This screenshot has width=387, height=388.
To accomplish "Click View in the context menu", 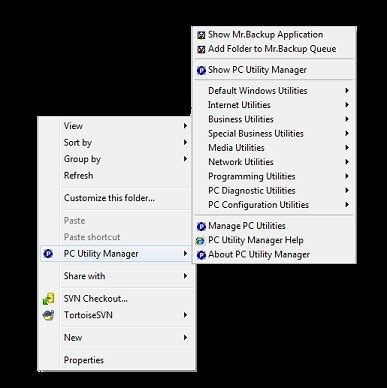I will (116, 126).
